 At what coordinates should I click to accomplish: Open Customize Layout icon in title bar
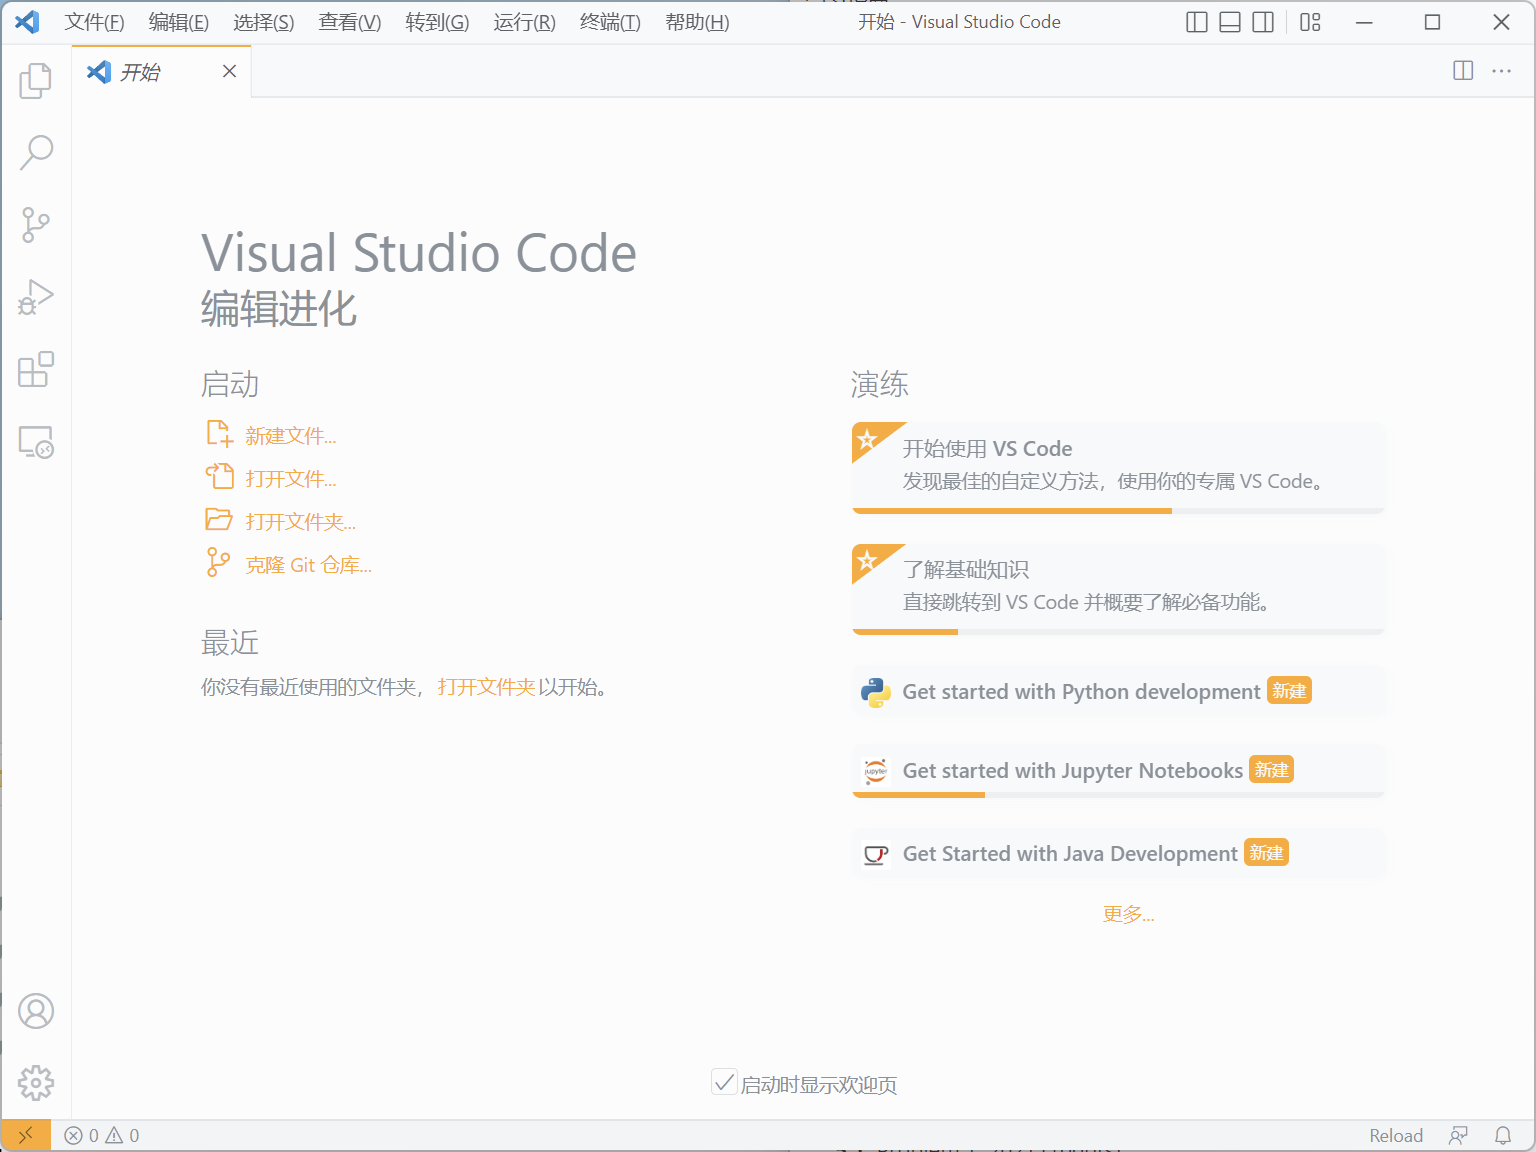pos(1310,22)
